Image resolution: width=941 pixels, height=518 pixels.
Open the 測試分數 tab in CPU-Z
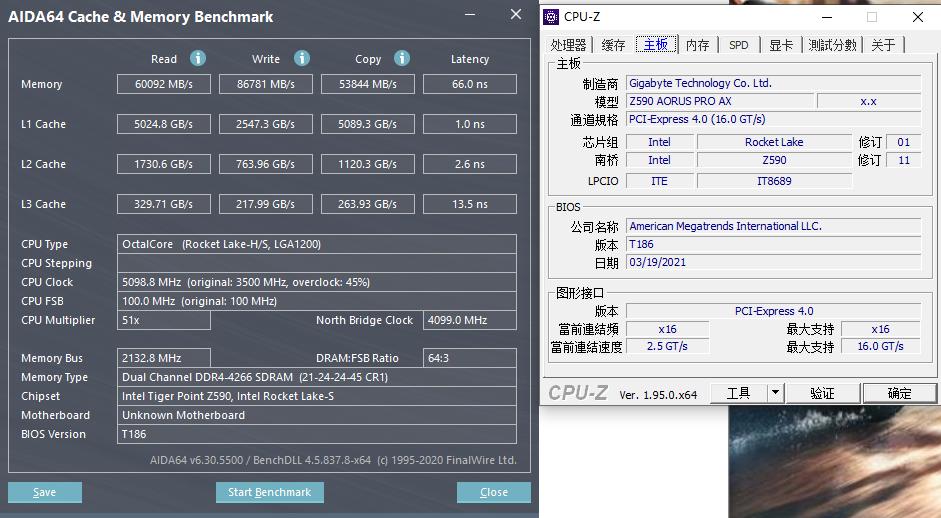click(x=832, y=45)
